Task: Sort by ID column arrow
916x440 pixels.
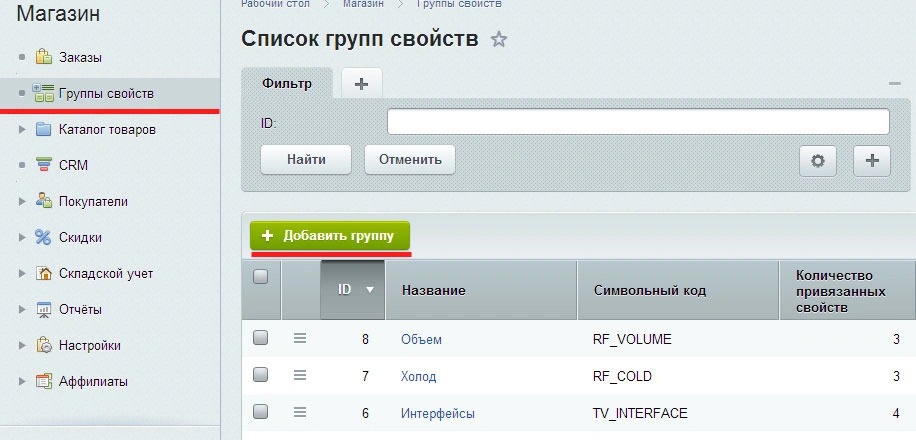Action: coord(369,290)
